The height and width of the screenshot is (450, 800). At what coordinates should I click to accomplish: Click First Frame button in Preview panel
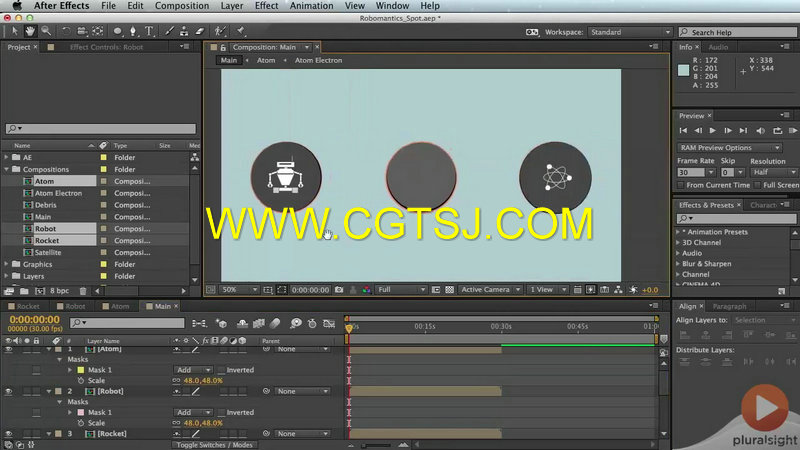tap(683, 131)
